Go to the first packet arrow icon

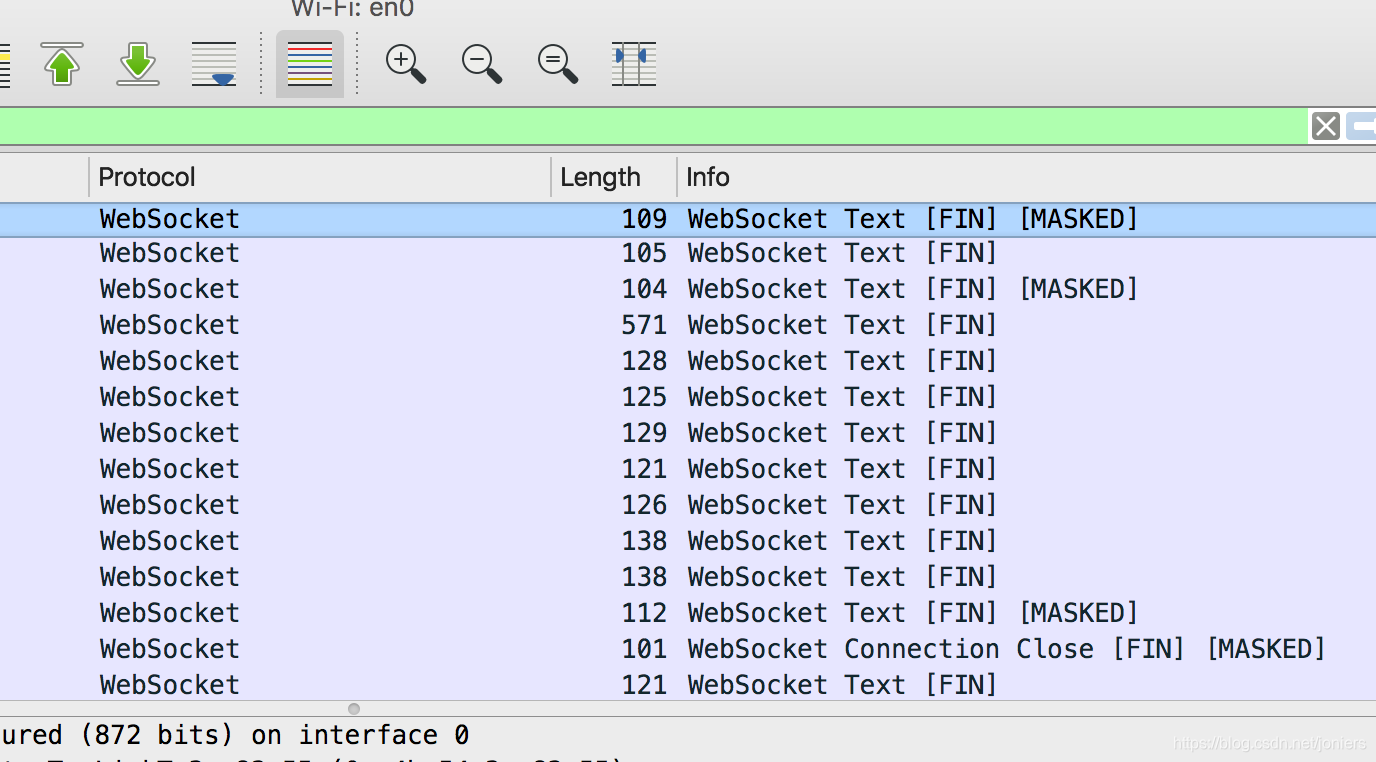coord(62,64)
